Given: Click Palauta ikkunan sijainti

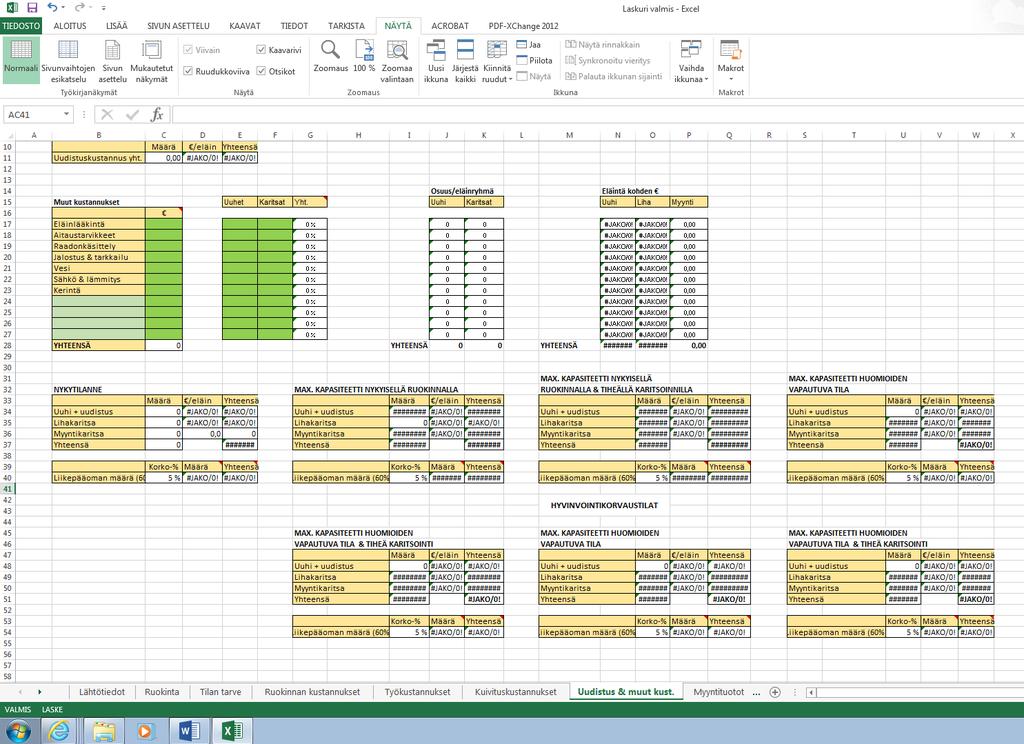Looking at the screenshot, I should click(x=613, y=76).
